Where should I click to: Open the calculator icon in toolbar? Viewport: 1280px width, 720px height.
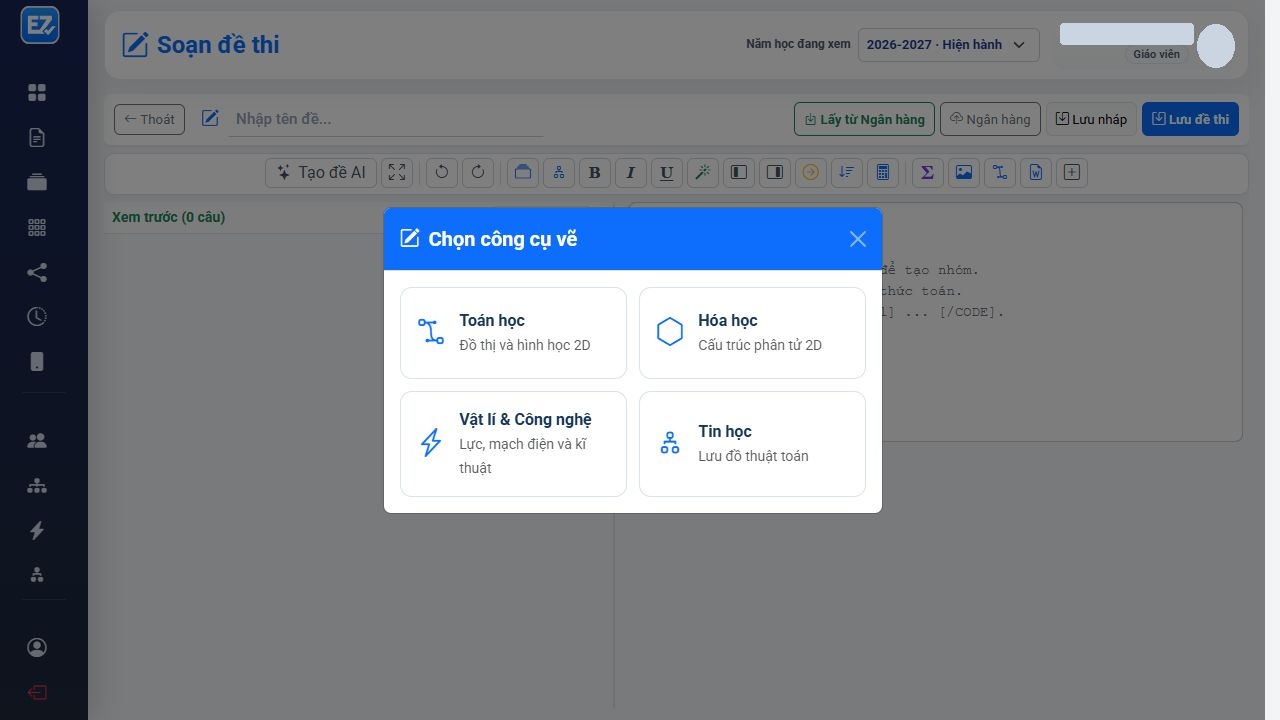[882, 172]
